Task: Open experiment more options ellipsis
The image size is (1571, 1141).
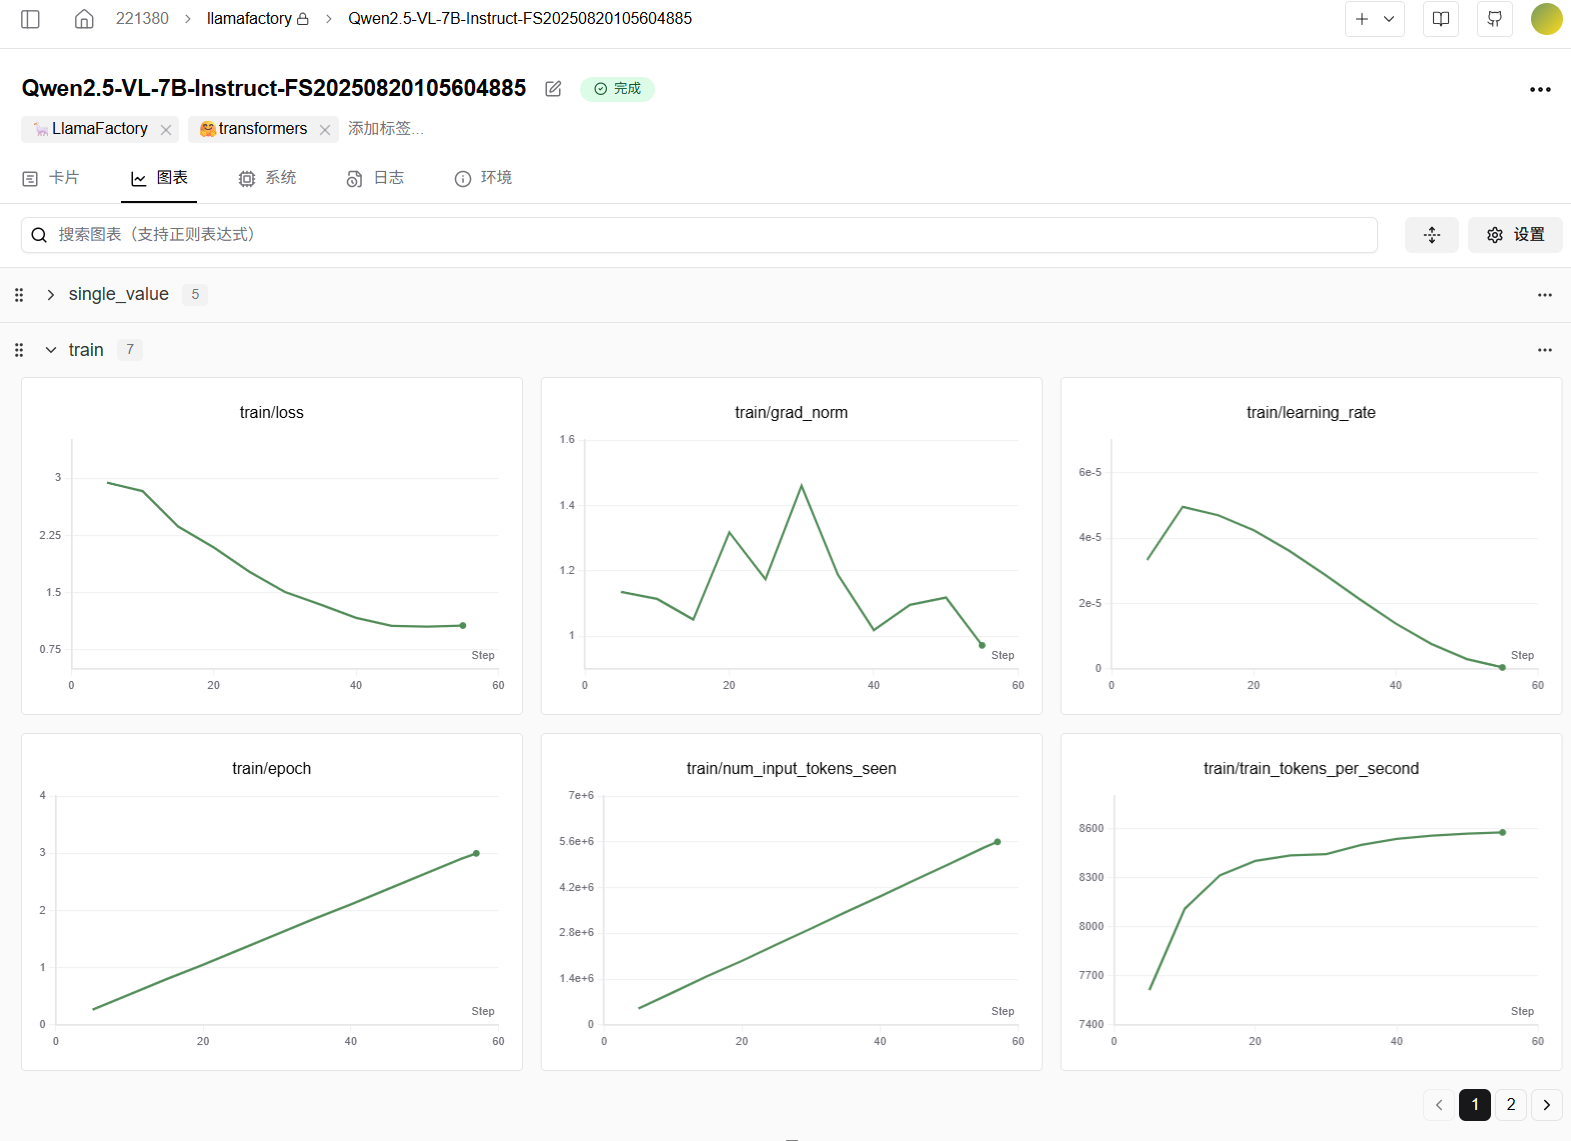Action: [x=1540, y=90]
